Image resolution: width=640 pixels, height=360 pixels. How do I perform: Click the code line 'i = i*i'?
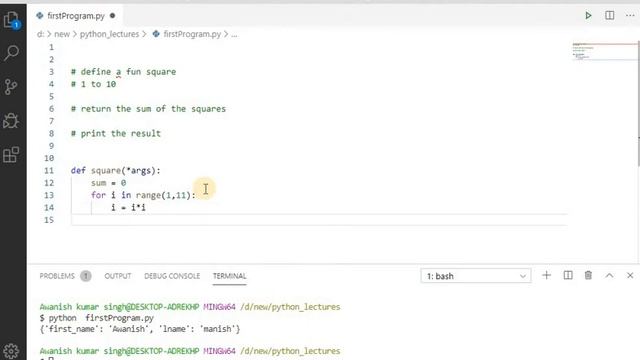128,208
